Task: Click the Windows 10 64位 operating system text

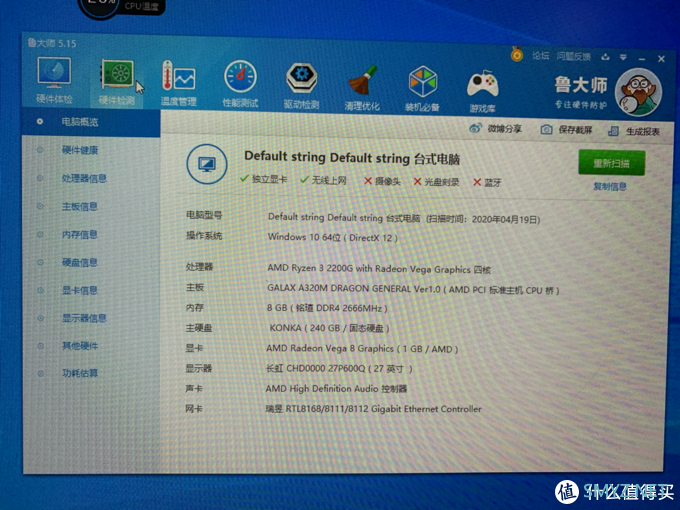Action: [x=333, y=237]
